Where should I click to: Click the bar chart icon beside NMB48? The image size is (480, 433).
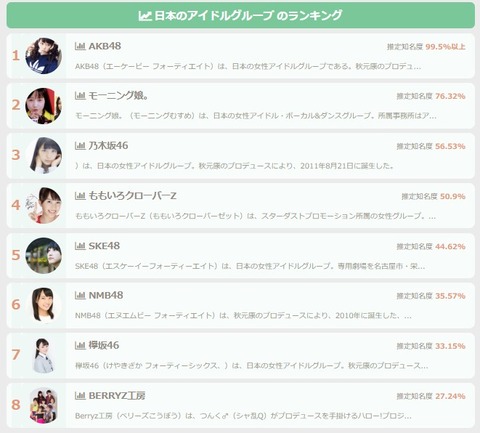point(80,295)
